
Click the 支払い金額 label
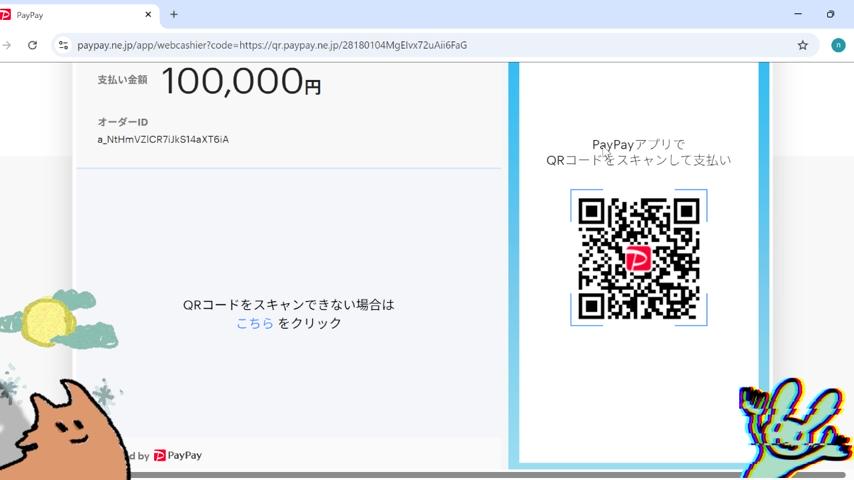click(123, 80)
